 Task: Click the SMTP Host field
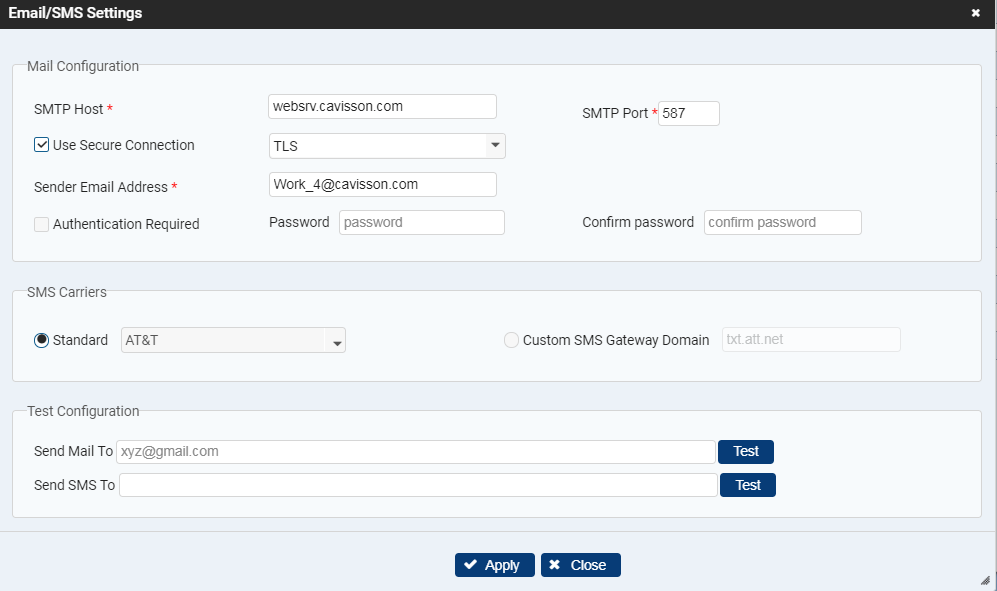click(x=382, y=106)
